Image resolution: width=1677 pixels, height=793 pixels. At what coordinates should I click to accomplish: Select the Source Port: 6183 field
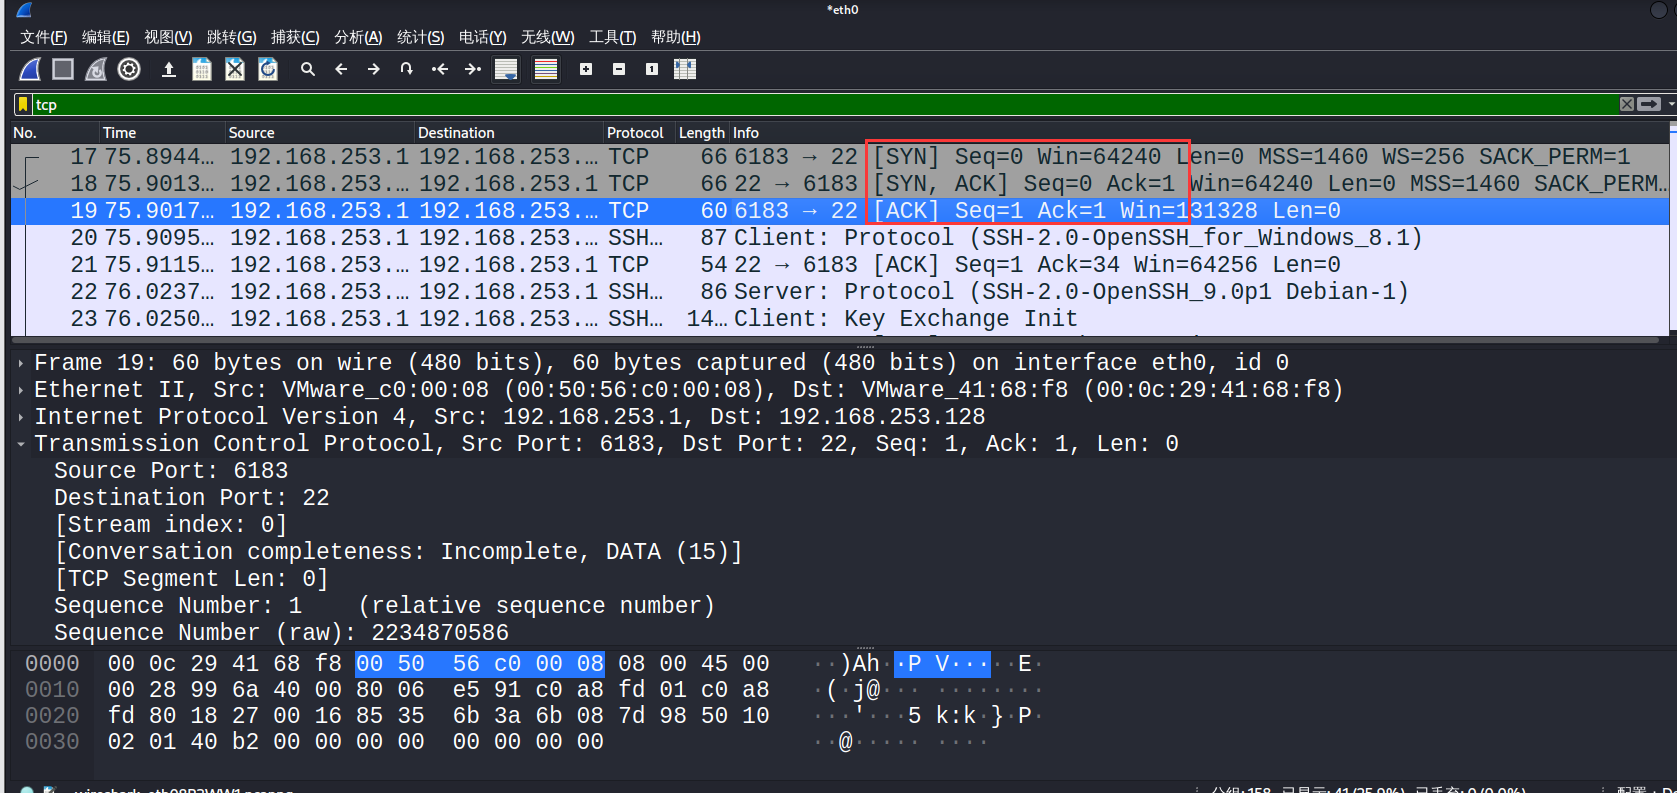(x=171, y=471)
